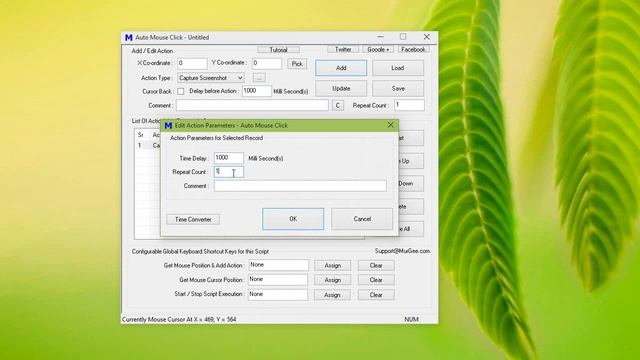This screenshot has width=640, height=360.
Task: Click the Update button
Action: pyautogui.click(x=341, y=89)
